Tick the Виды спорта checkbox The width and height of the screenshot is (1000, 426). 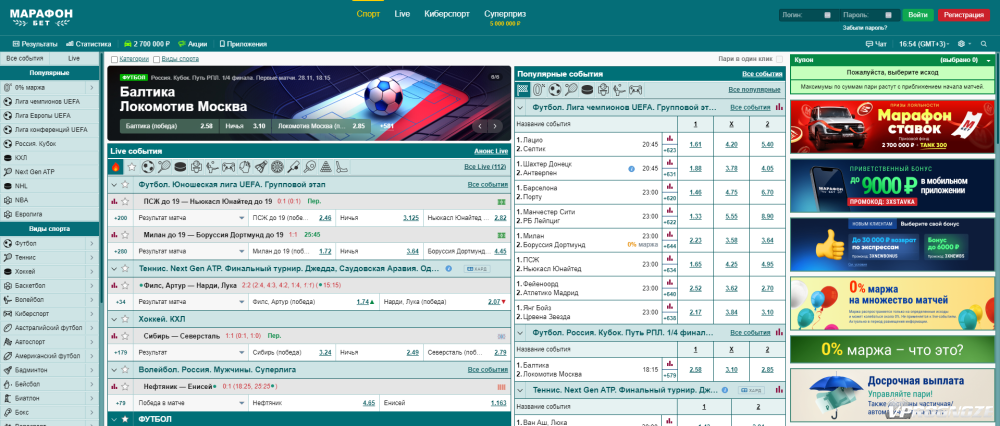pyautogui.click(x=157, y=59)
